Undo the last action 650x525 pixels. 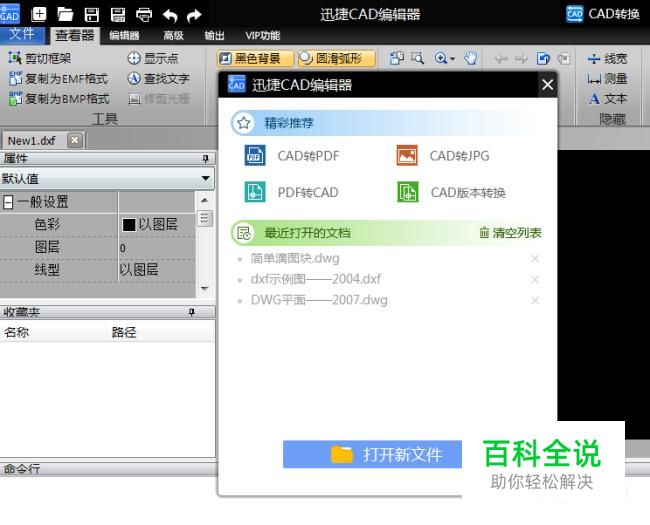point(170,16)
